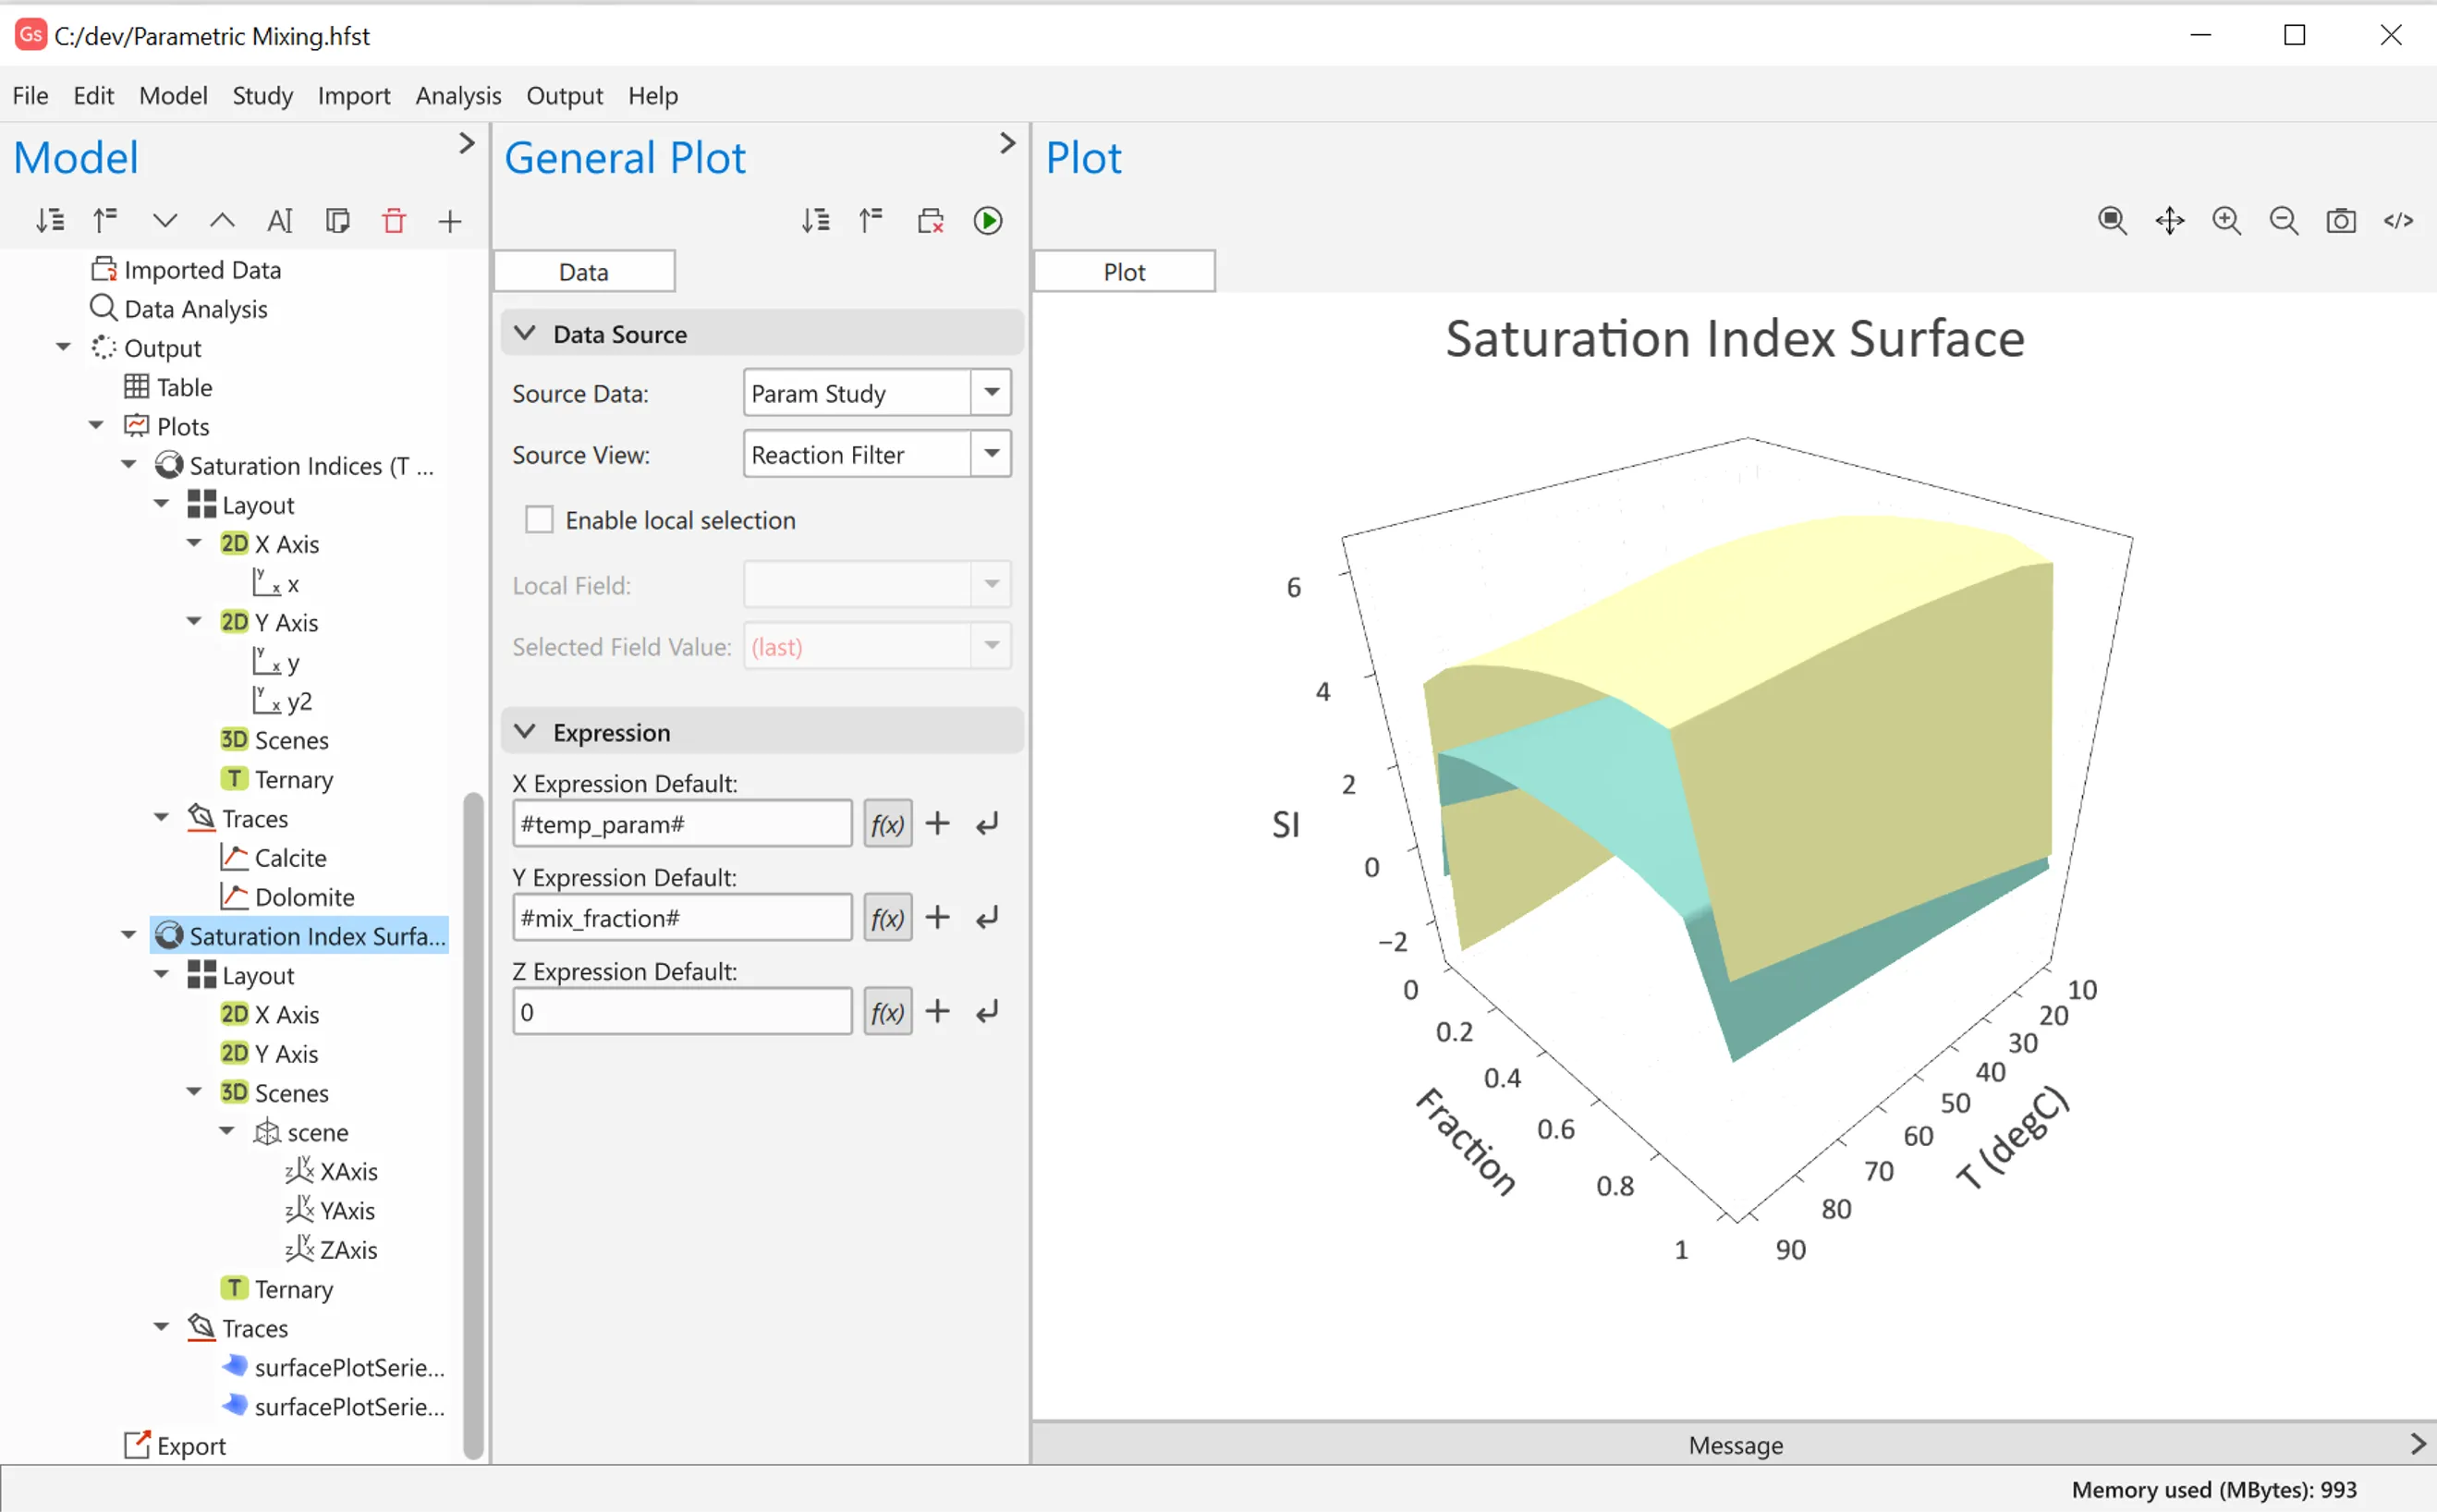Click the zoom out icon in Plot toolbar

coord(2283,220)
